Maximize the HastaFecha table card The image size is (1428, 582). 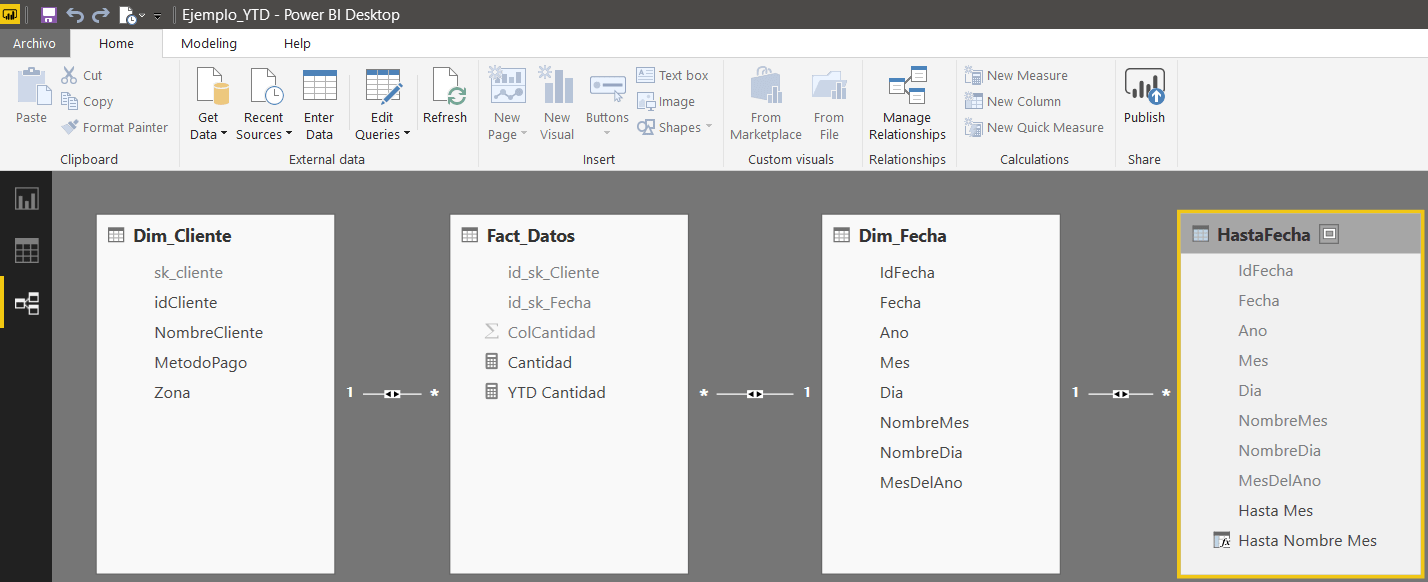tap(1328, 234)
